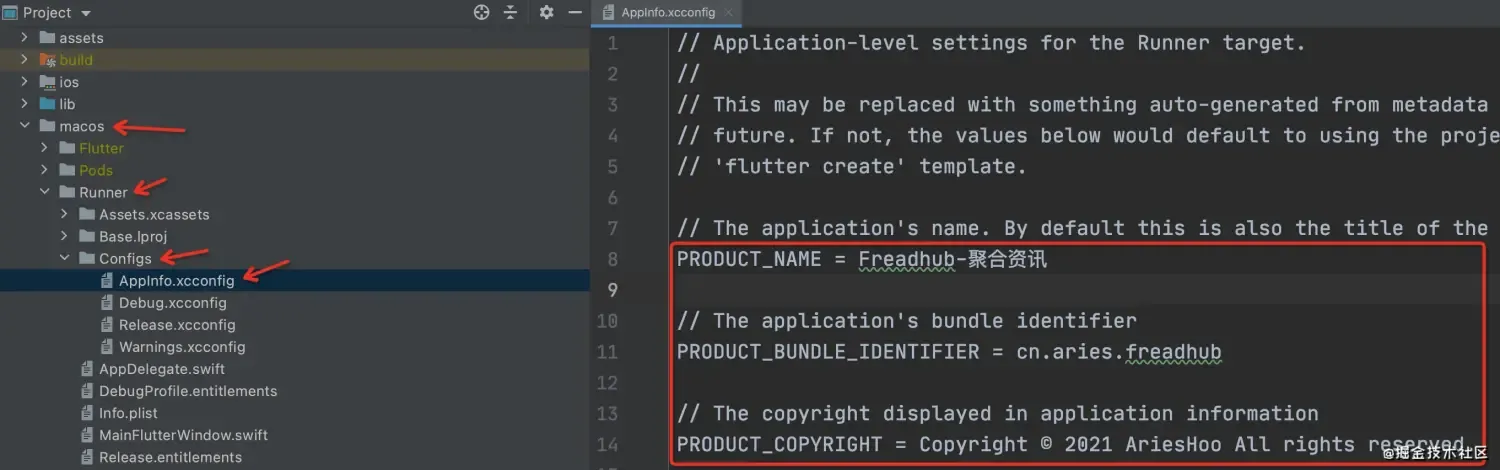
Task: Select MainFlutterWindow.swift file
Action: coord(183,435)
